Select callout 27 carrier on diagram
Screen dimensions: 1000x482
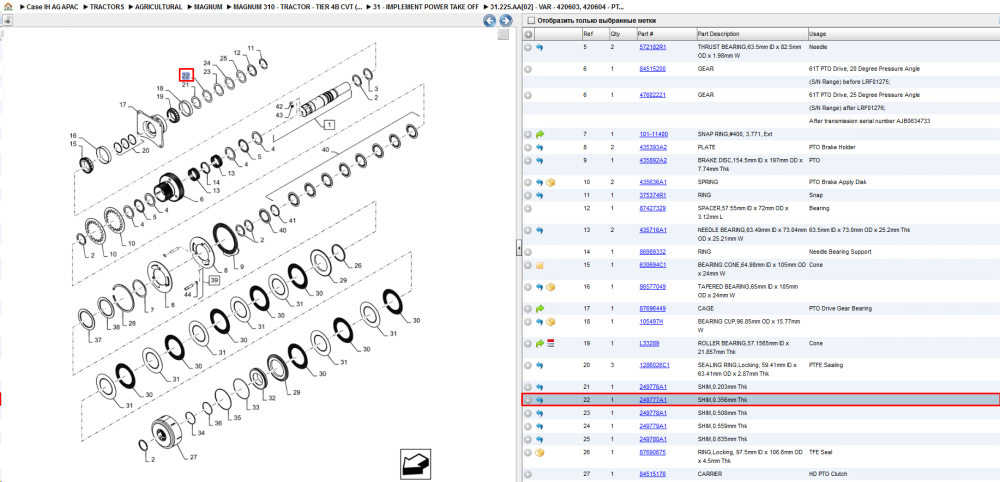pyautogui.click(x=193, y=456)
